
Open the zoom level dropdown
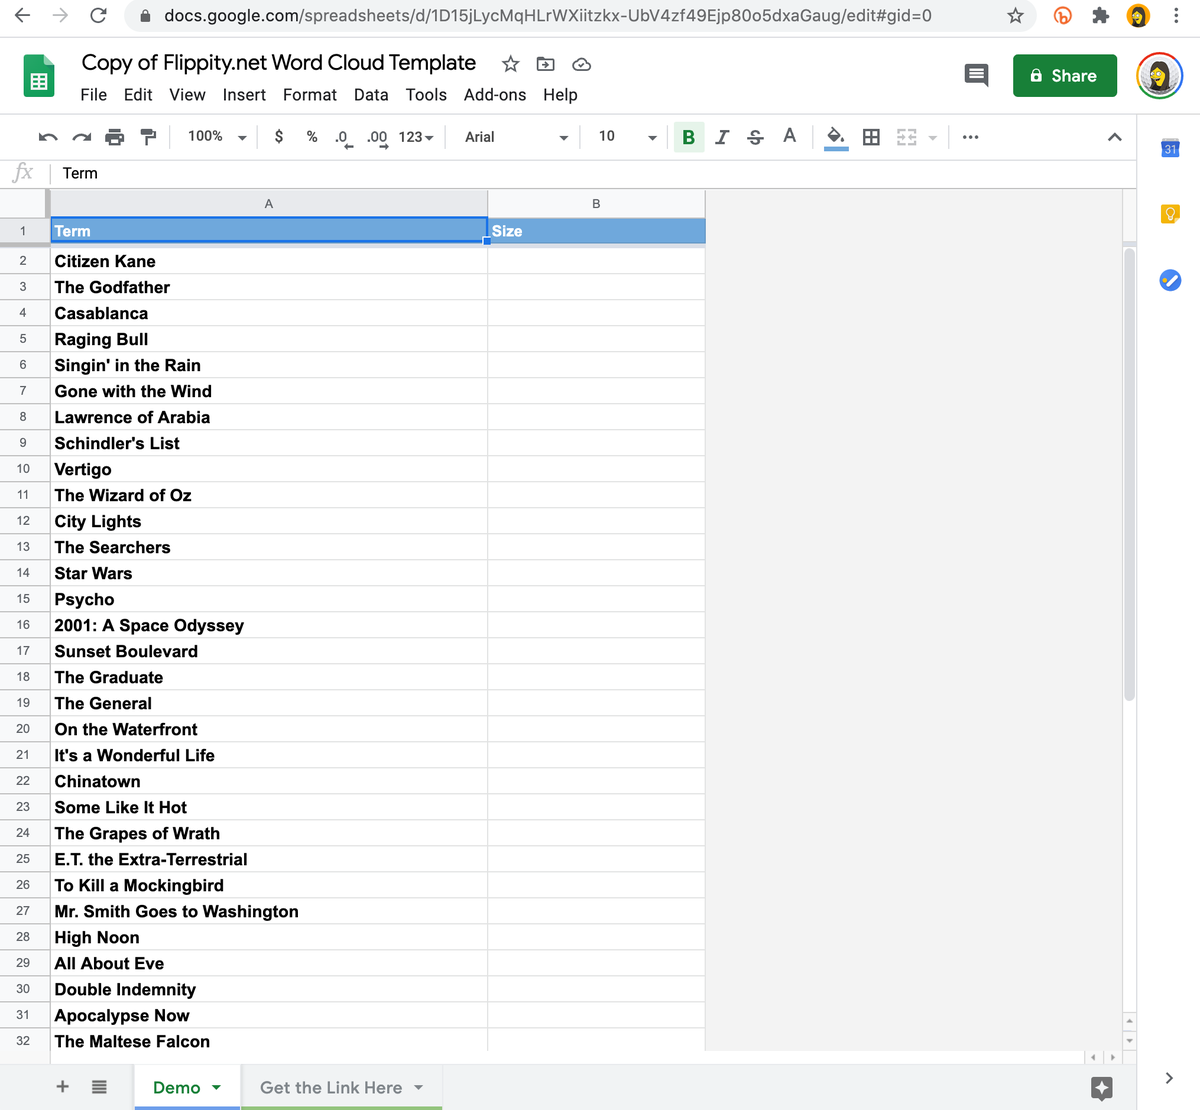(217, 137)
